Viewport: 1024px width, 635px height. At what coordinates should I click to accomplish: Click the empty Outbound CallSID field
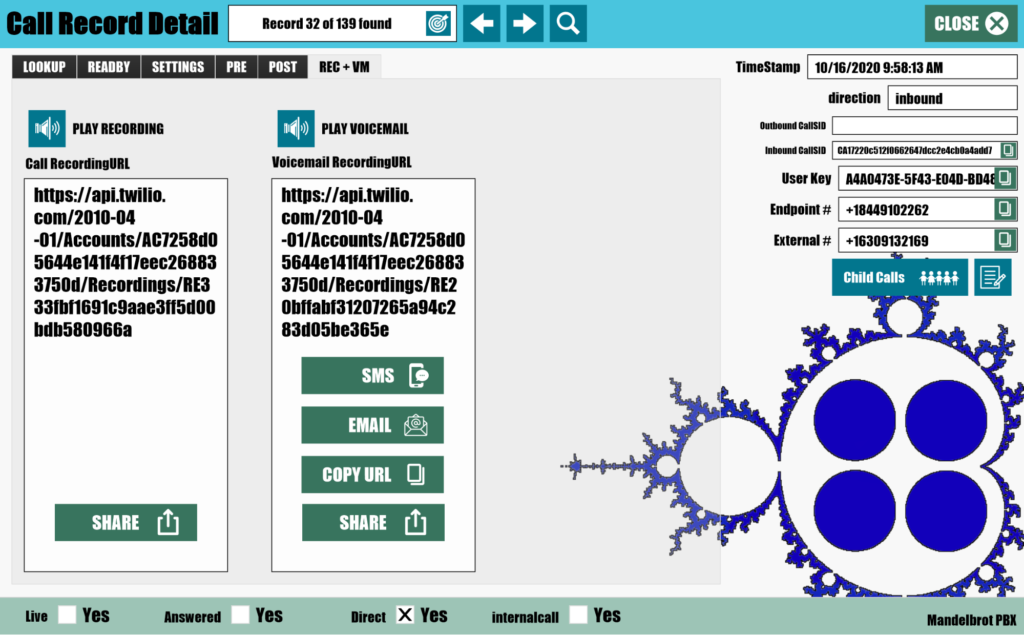click(924, 125)
